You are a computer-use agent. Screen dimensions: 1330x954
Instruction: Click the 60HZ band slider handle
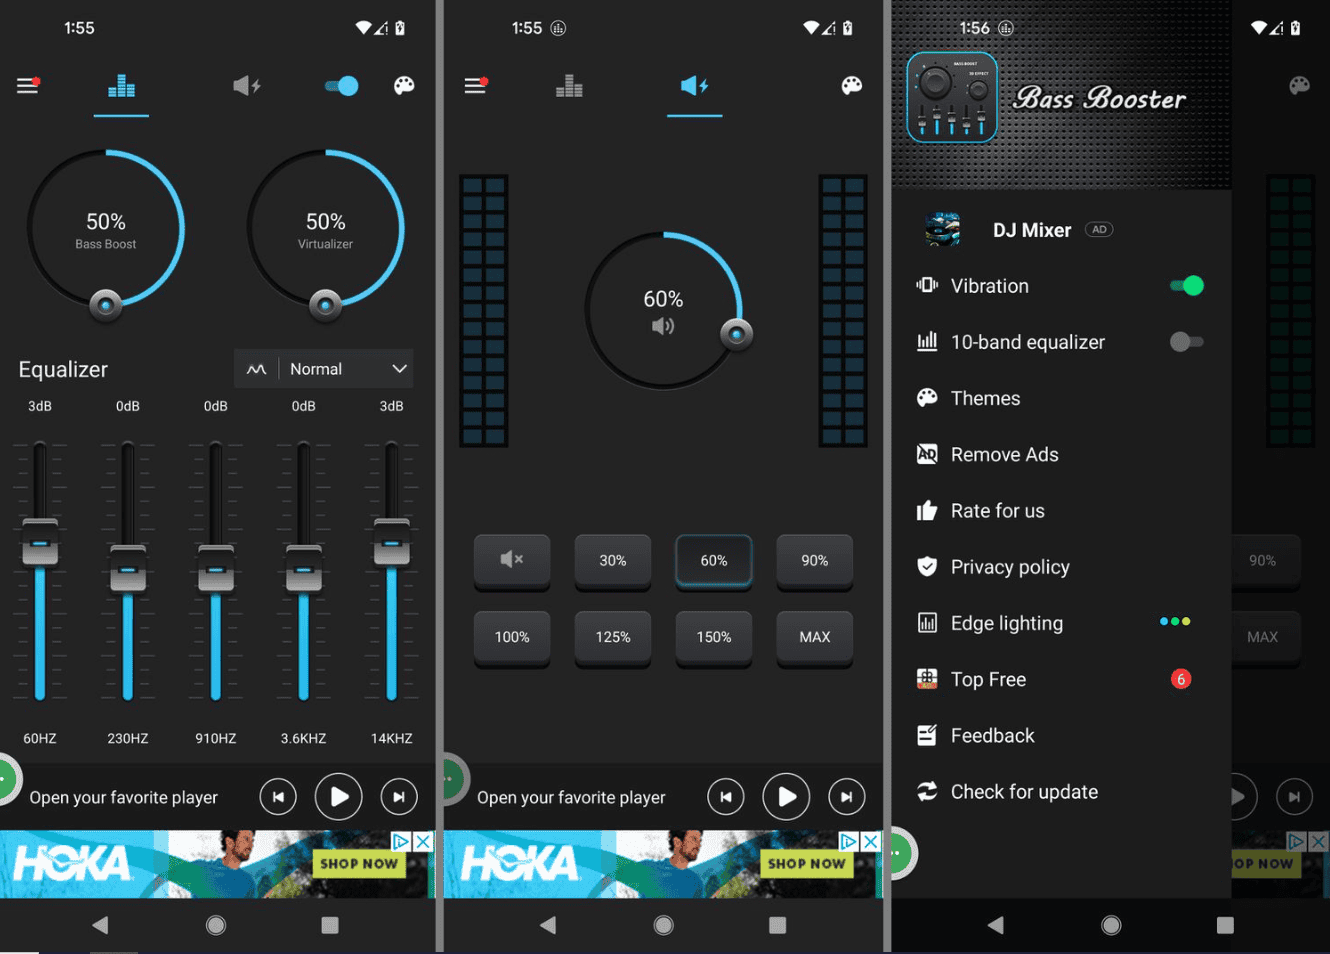click(x=40, y=542)
